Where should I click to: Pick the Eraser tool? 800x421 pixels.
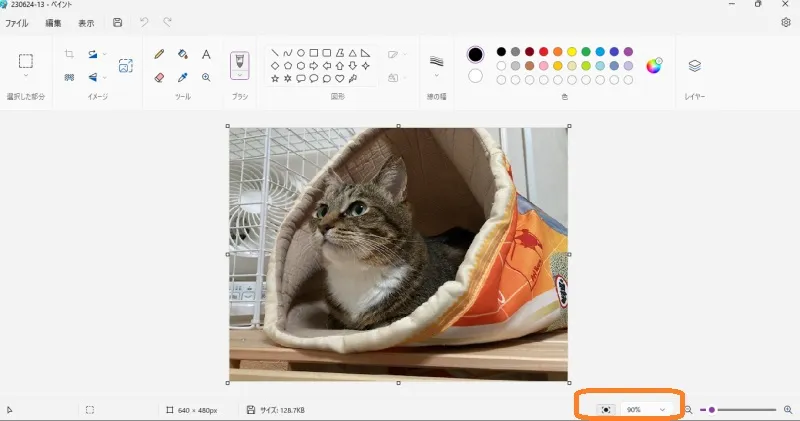[x=159, y=77]
